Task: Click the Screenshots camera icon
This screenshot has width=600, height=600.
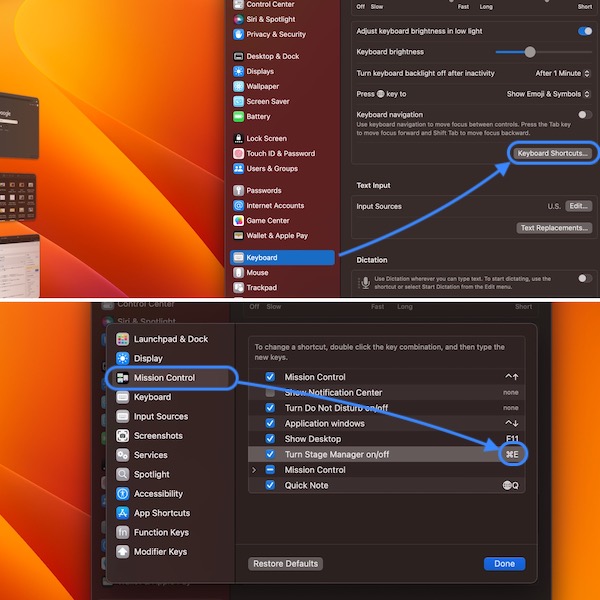Action: tap(122, 435)
